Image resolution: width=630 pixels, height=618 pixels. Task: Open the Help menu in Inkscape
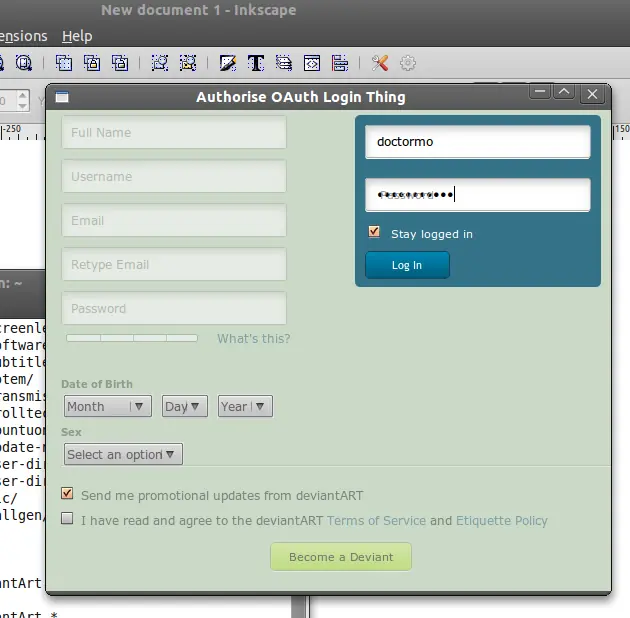click(x=77, y=36)
